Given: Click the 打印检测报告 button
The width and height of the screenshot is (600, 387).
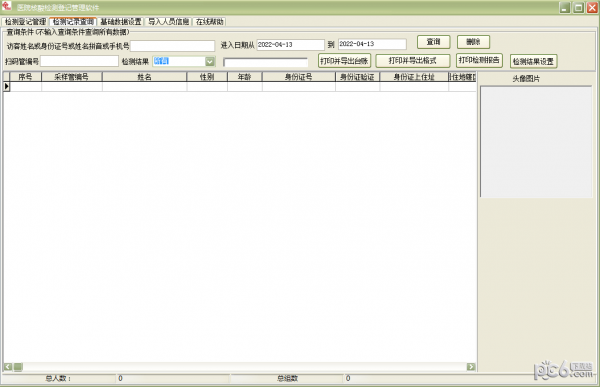Looking at the screenshot, I should [479, 60].
